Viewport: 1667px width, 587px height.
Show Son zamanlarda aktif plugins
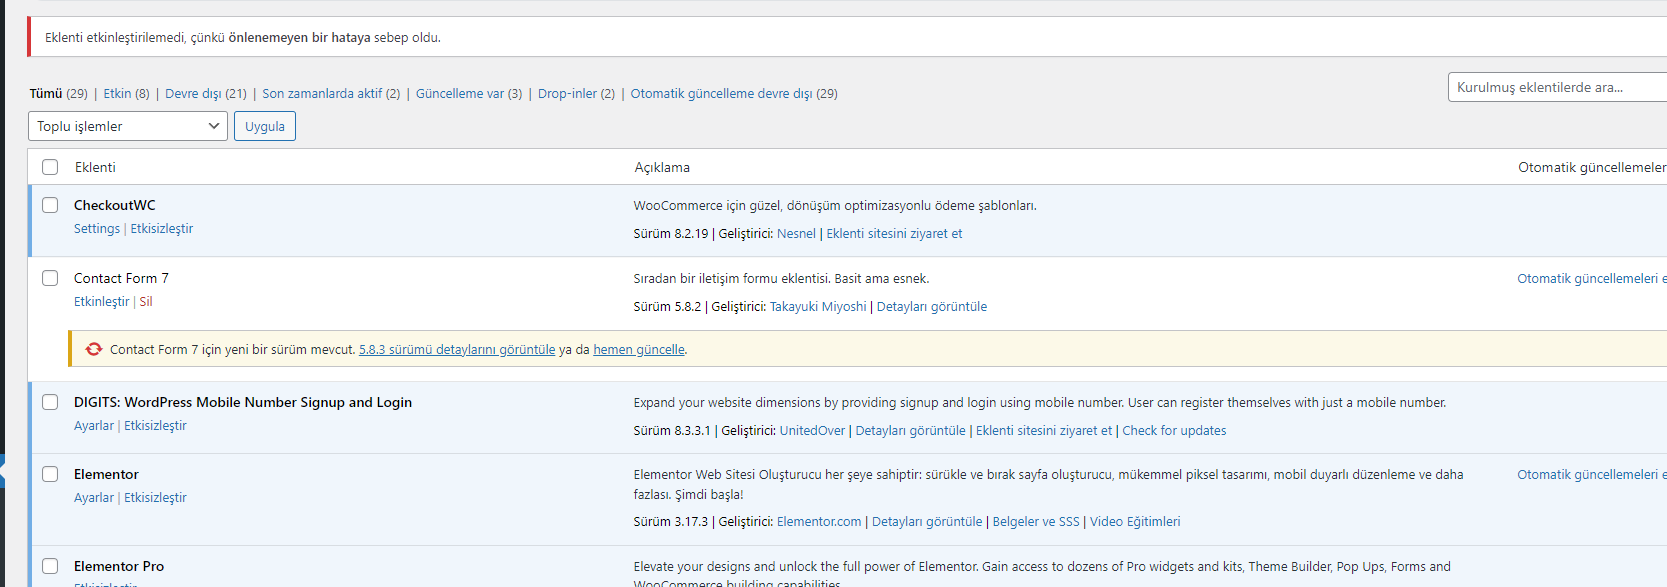pos(331,93)
